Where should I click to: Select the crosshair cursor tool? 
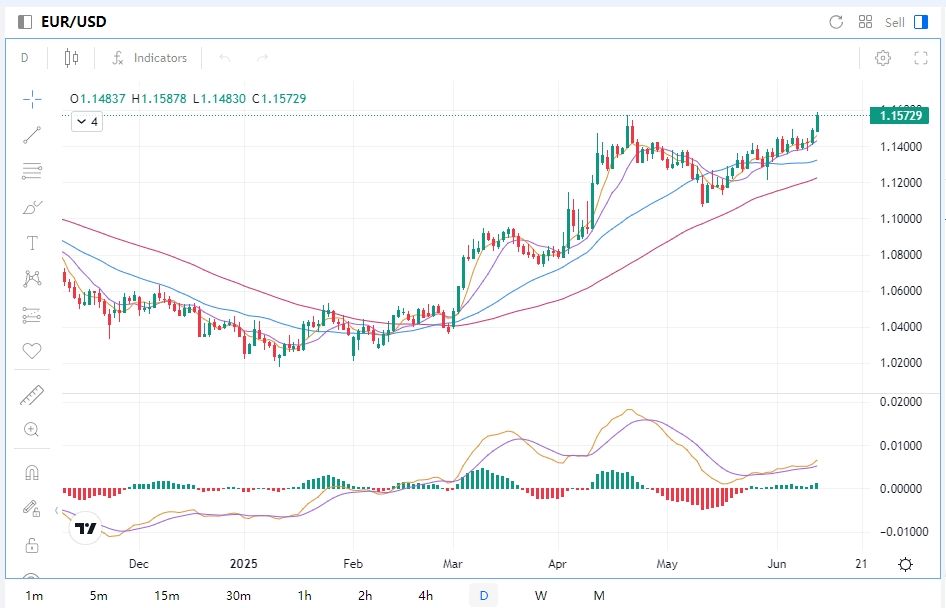[32, 98]
